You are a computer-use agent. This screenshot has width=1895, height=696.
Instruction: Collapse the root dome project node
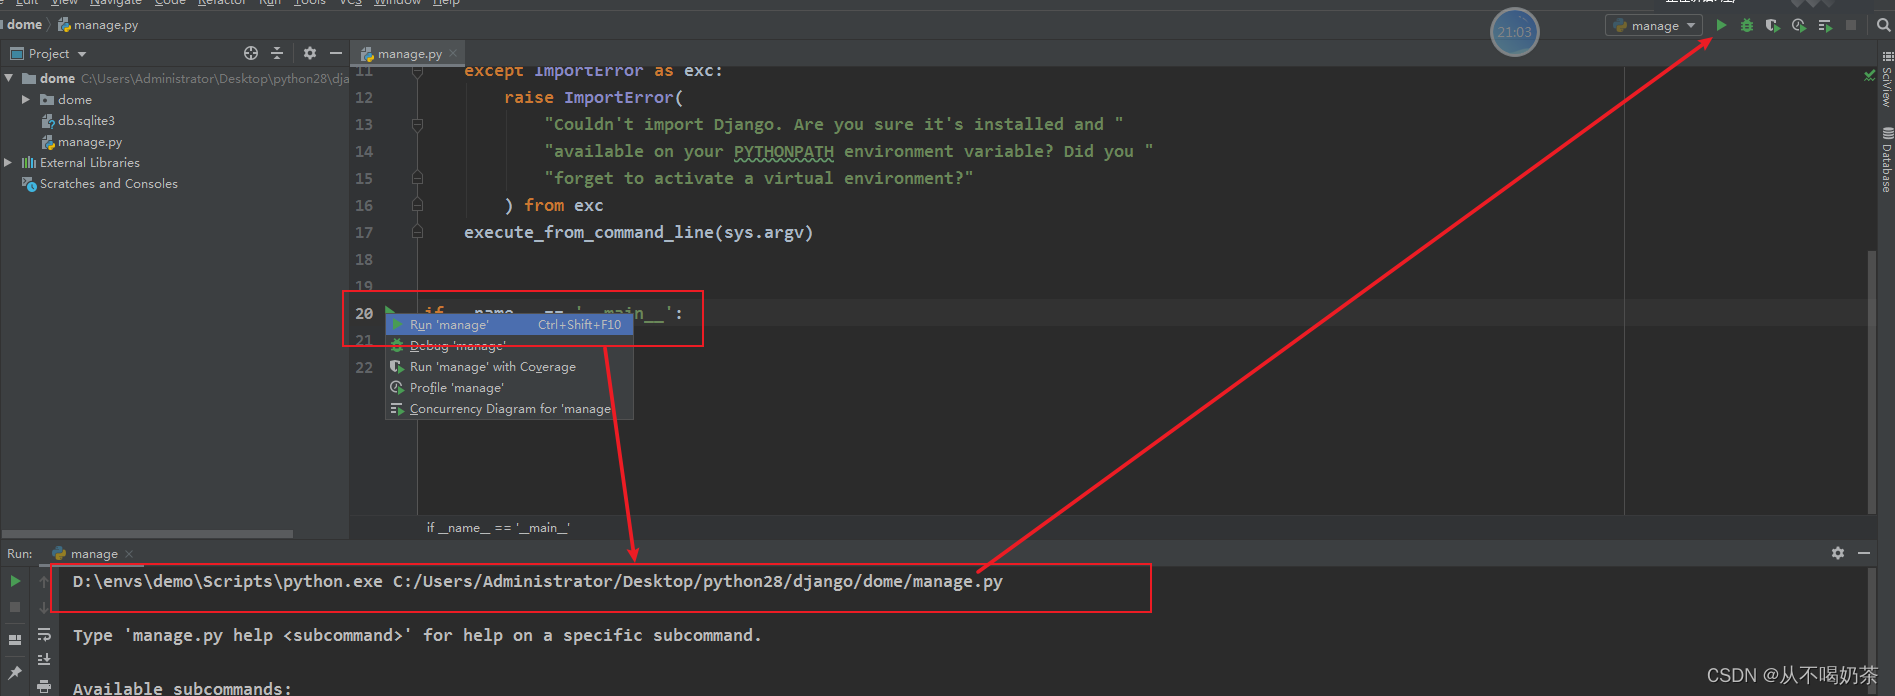point(9,78)
